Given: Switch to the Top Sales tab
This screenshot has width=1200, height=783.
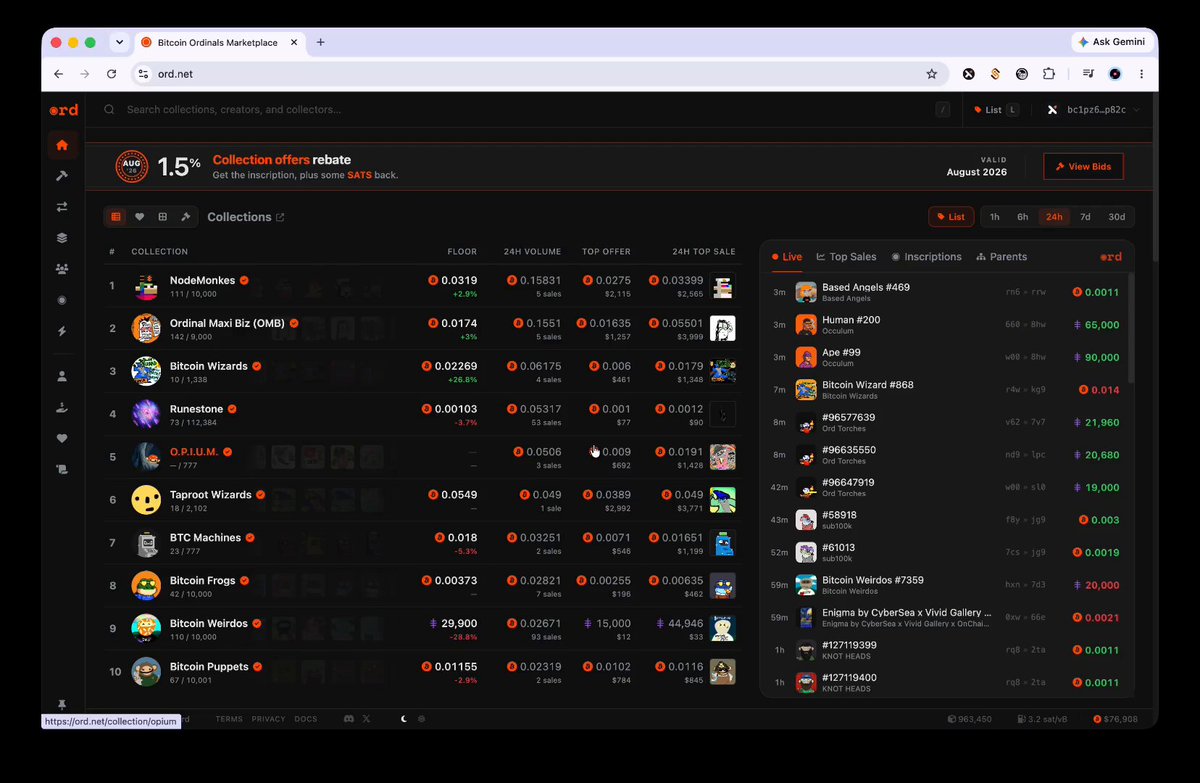Looking at the screenshot, I should (x=846, y=257).
